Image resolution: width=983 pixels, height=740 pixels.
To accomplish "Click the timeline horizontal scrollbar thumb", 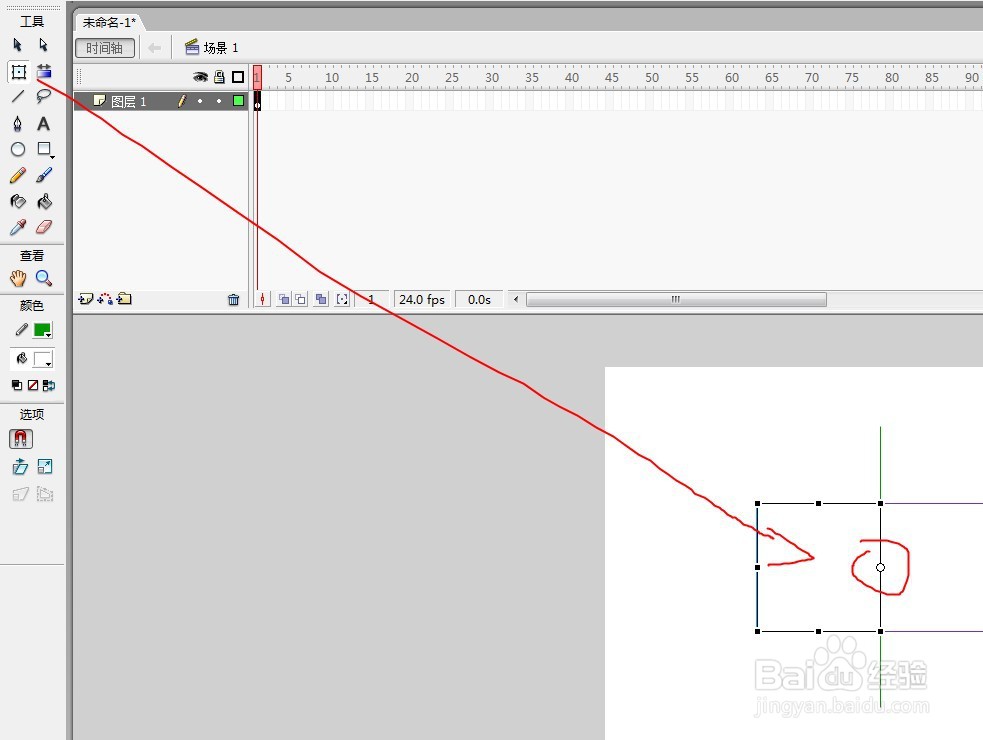I will click(x=676, y=299).
